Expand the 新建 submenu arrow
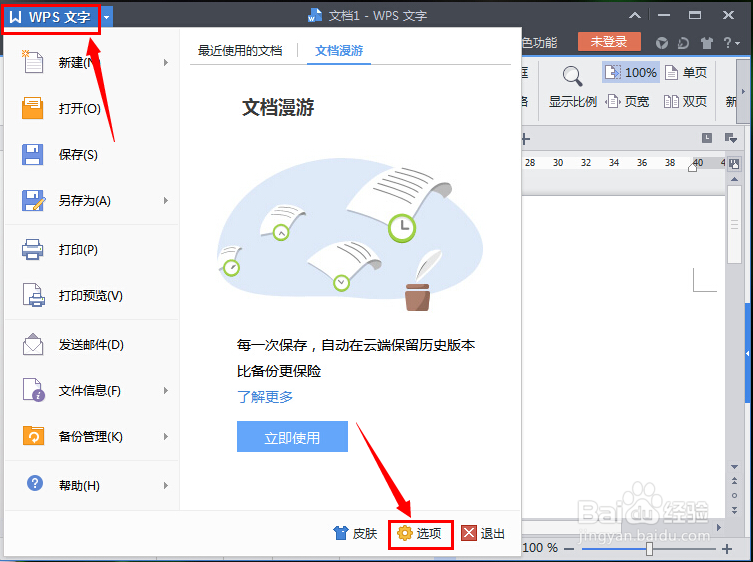Viewport: 753px width, 562px height. [x=166, y=62]
